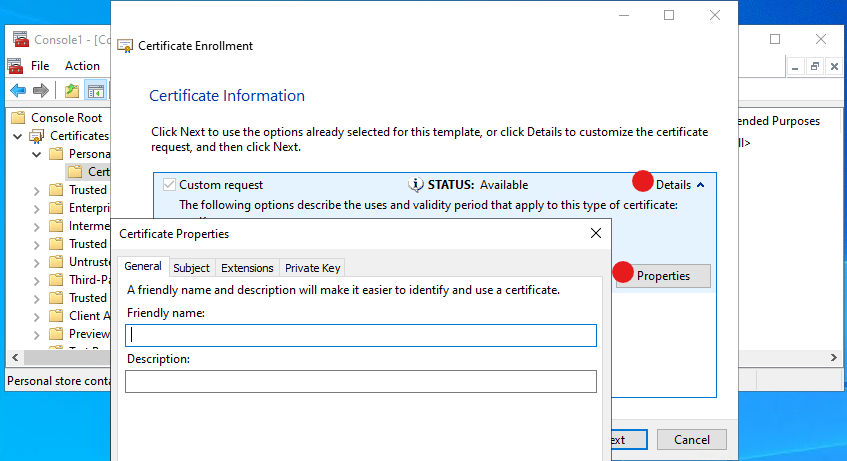Click the Third-Party folder icon in tree

point(56,280)
